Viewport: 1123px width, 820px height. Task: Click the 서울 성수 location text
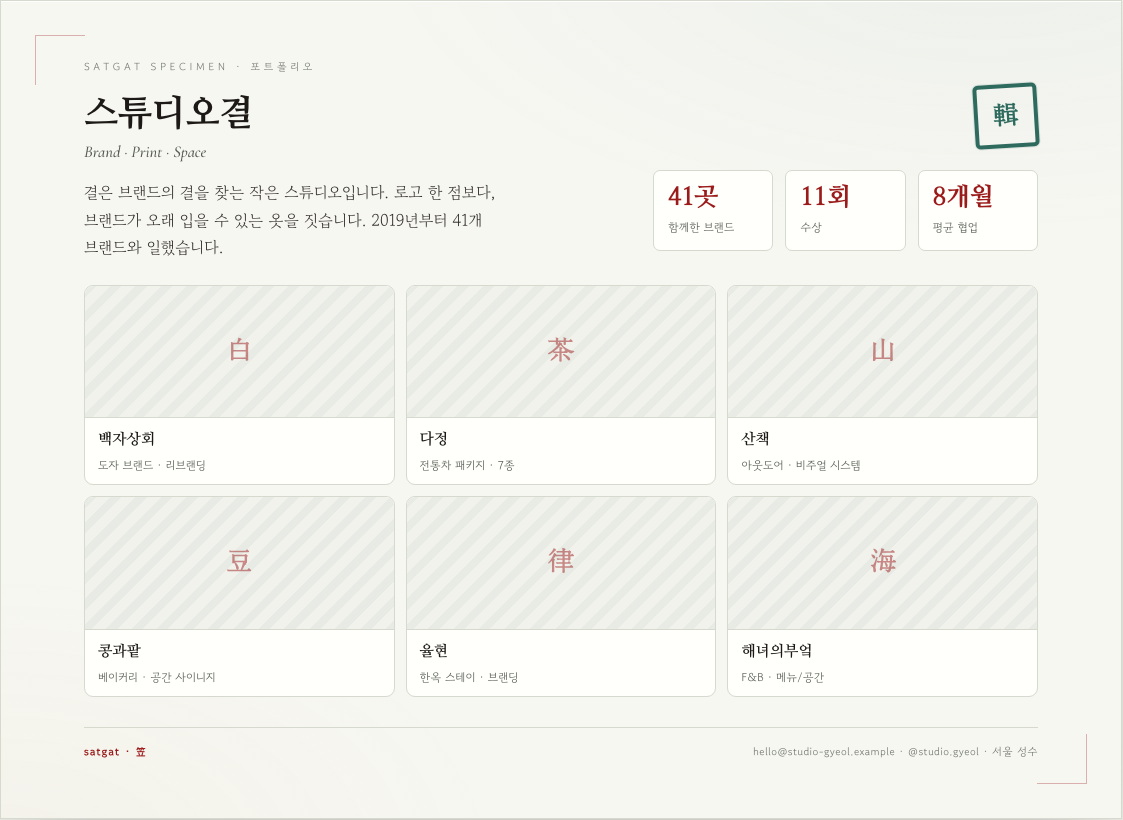(x=1015, y=752)
